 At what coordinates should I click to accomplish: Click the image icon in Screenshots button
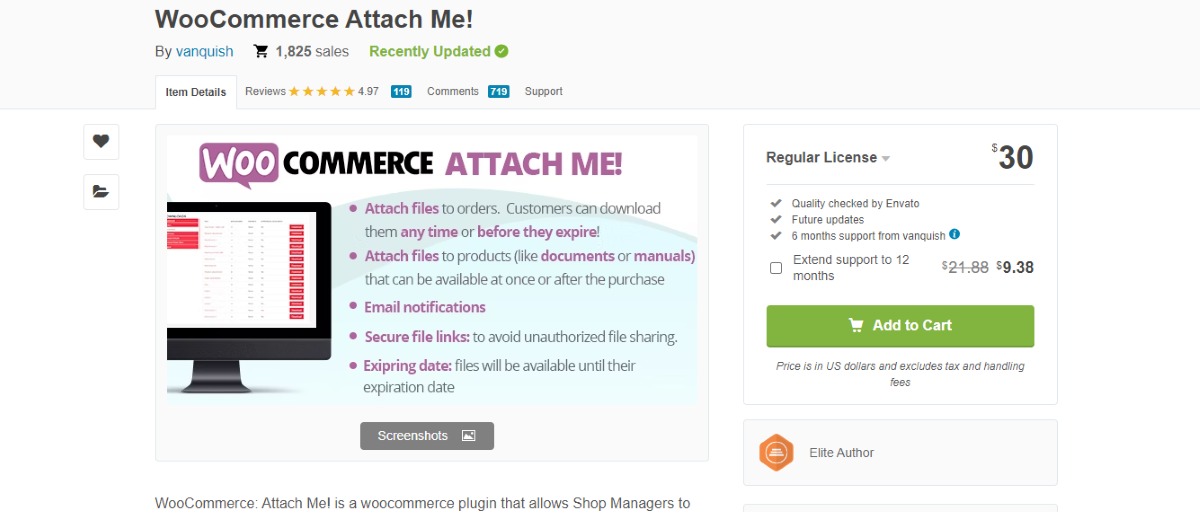(468, 436)
